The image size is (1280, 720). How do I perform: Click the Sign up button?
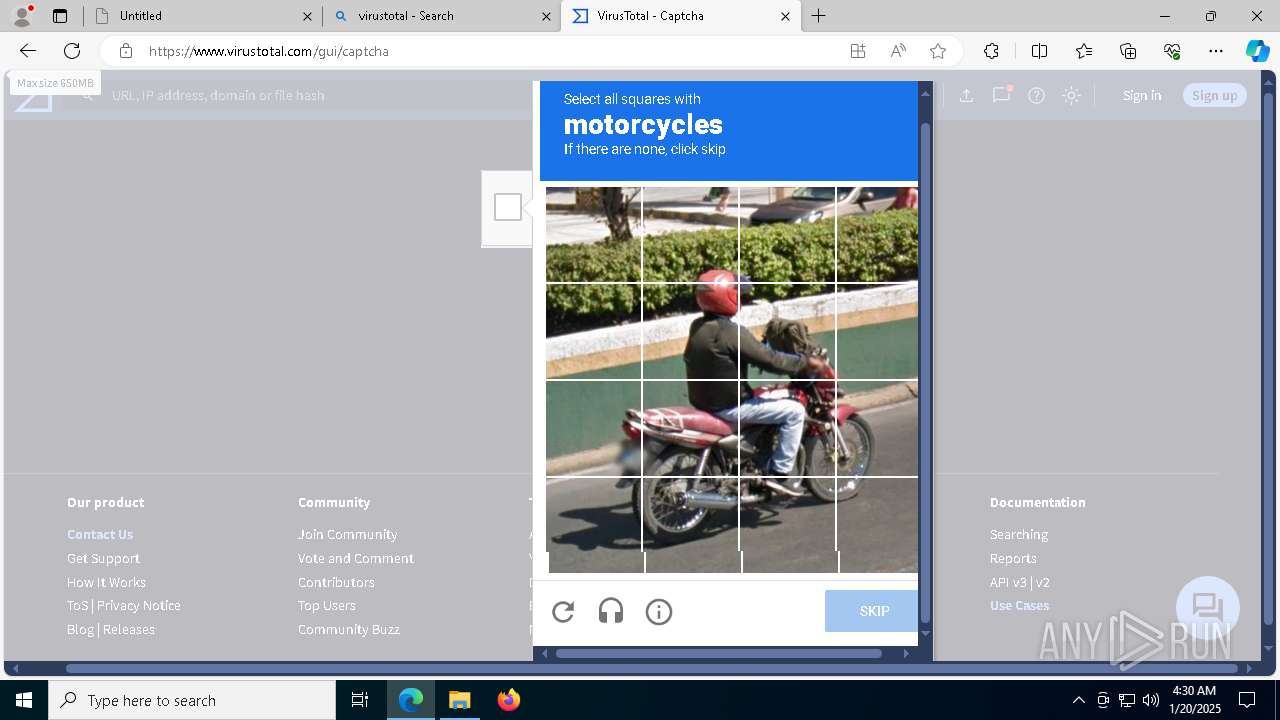click(1215, 95)
